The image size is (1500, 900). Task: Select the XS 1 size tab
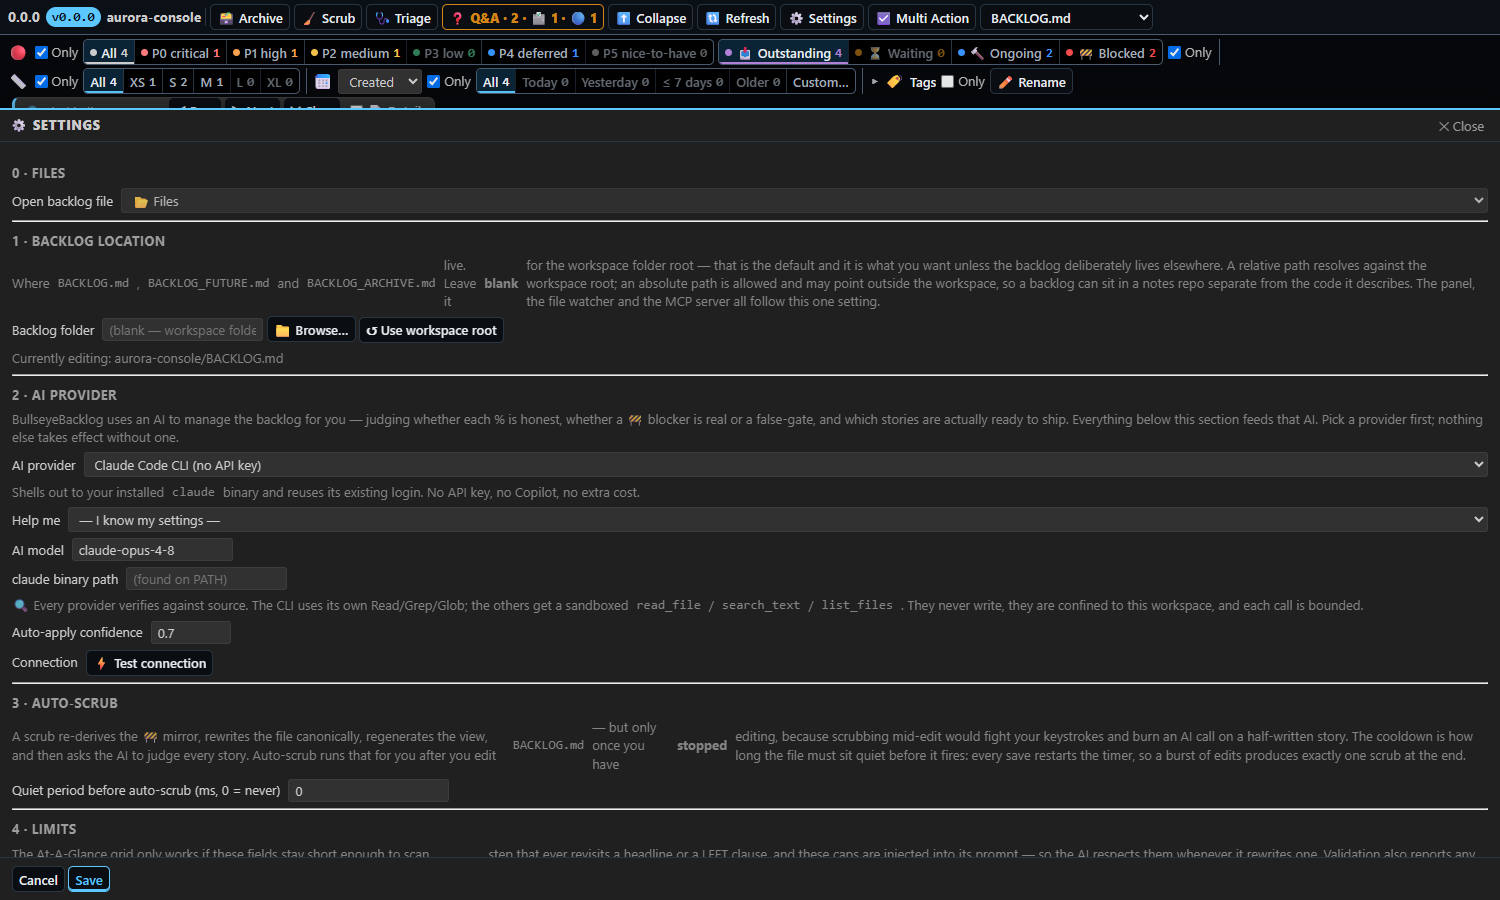(x=143, y=82)
